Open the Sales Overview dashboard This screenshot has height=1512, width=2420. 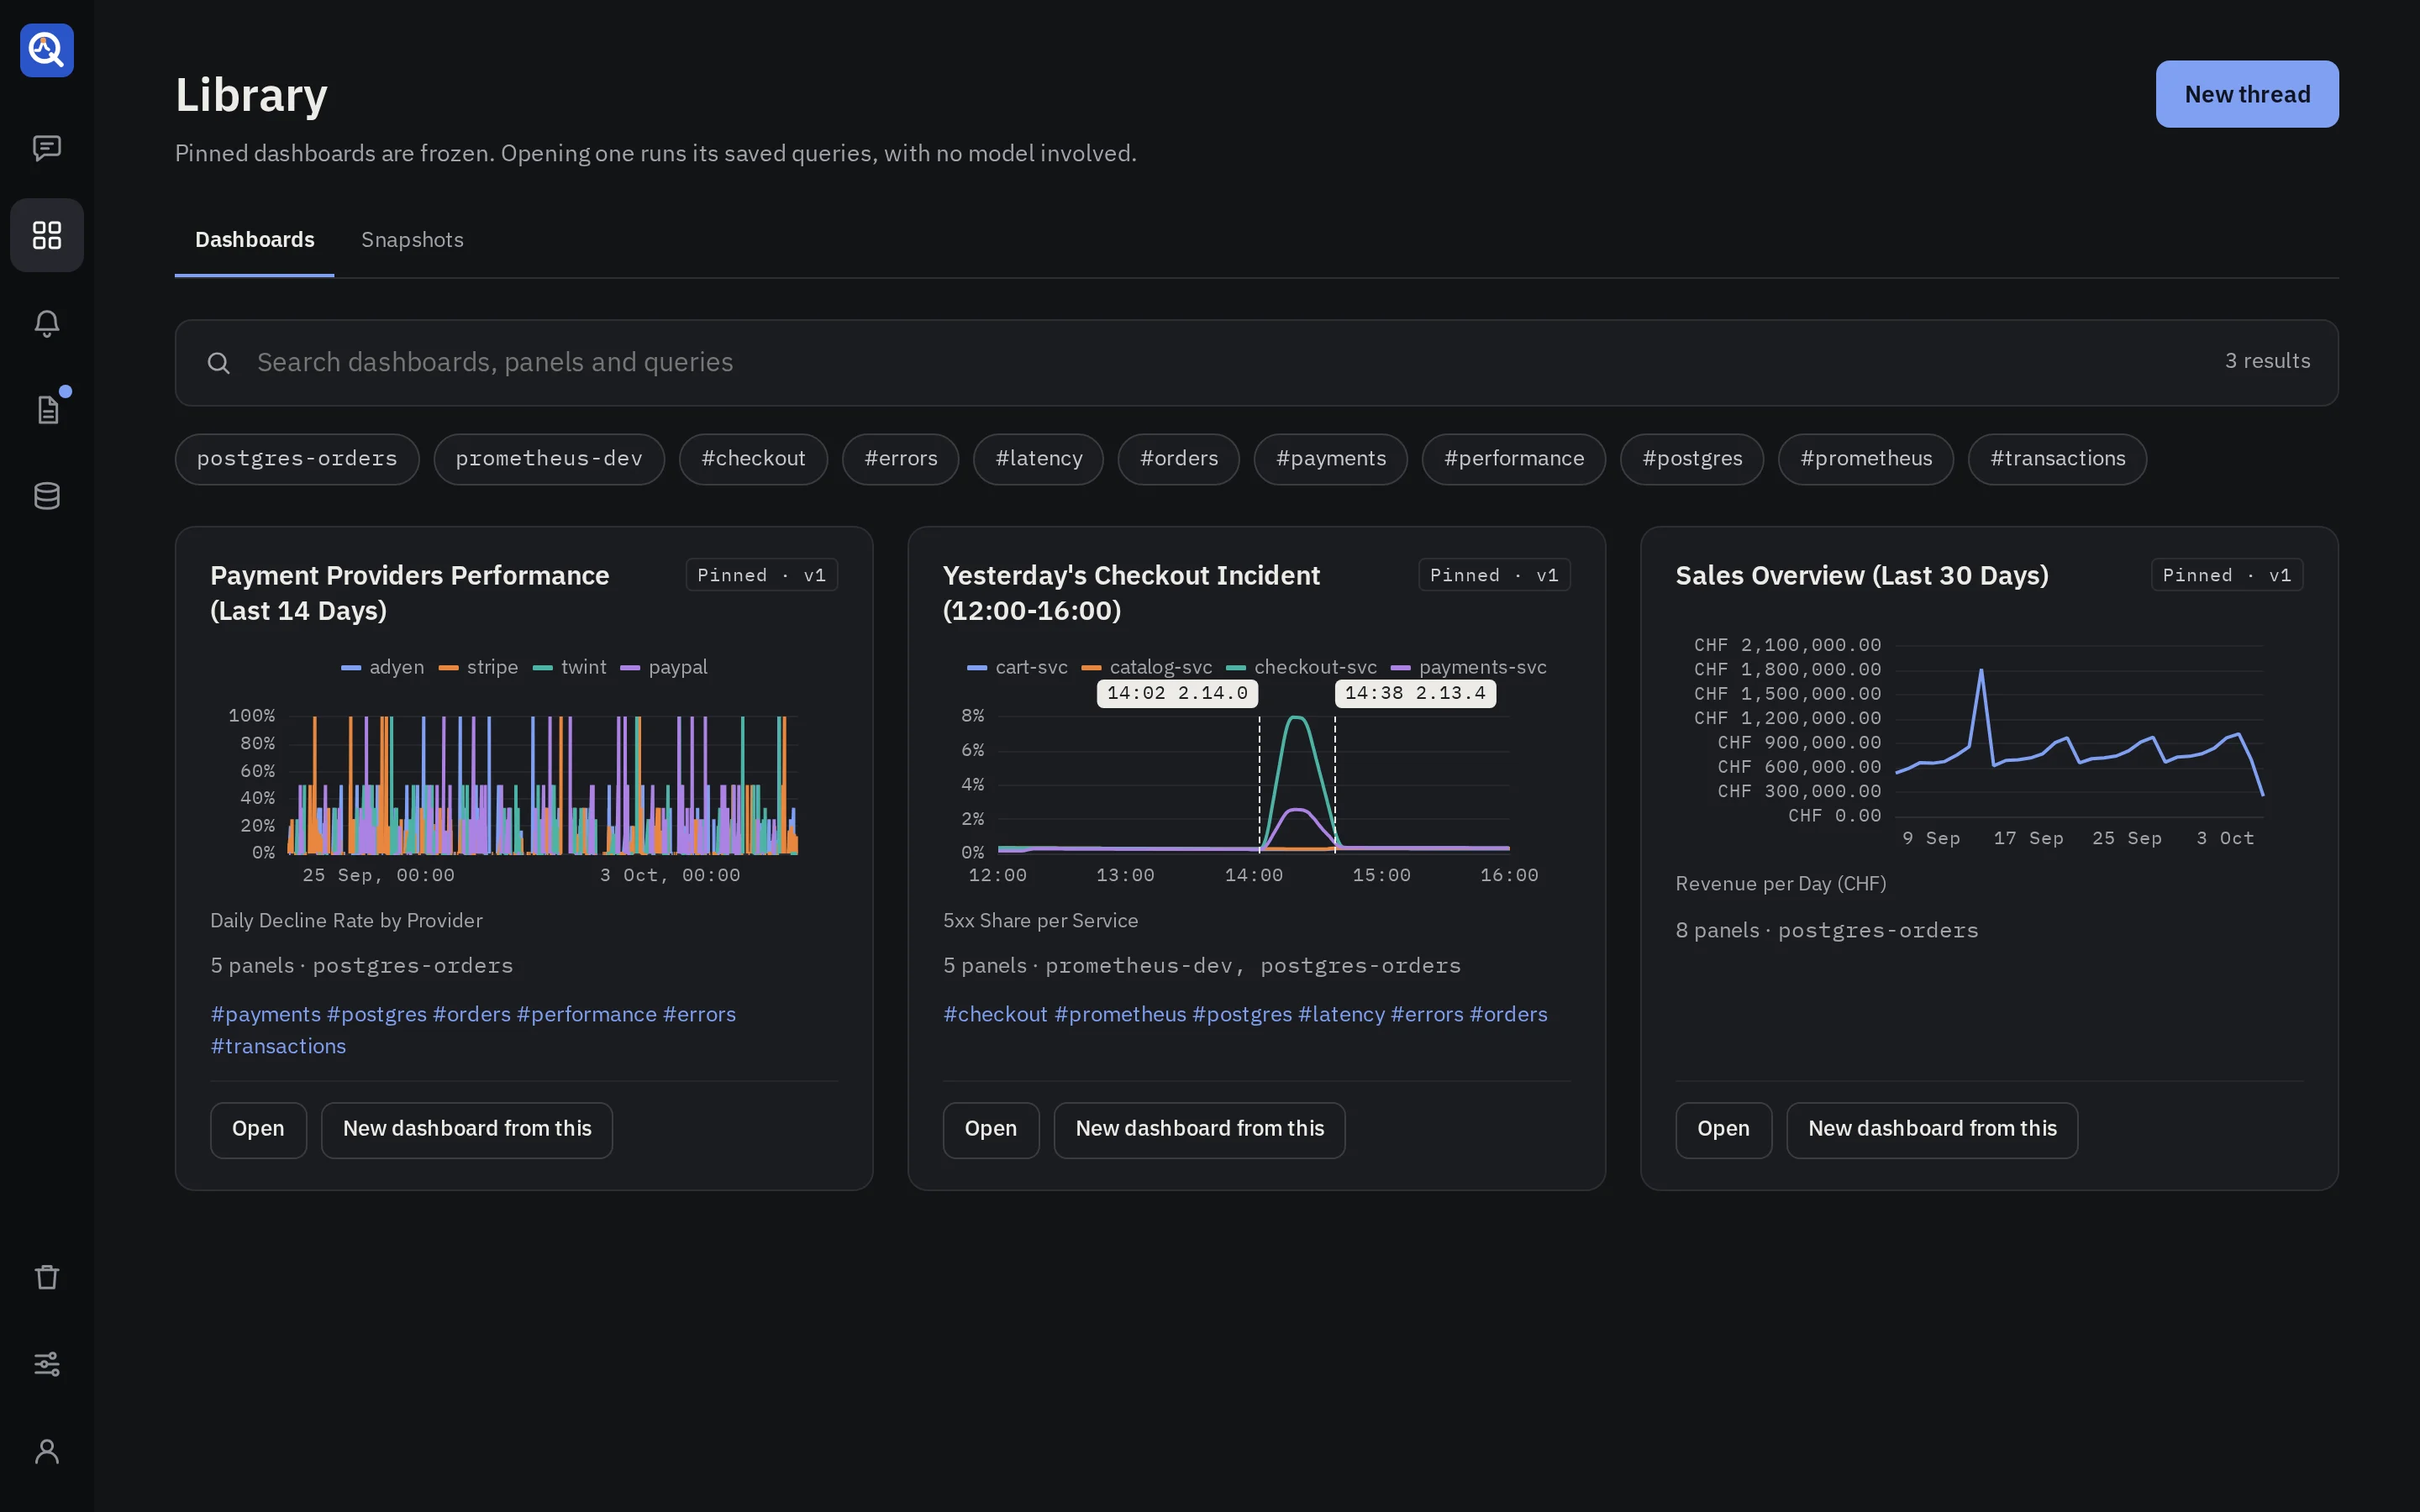pyautogui.click(x=1723, y=1130)
